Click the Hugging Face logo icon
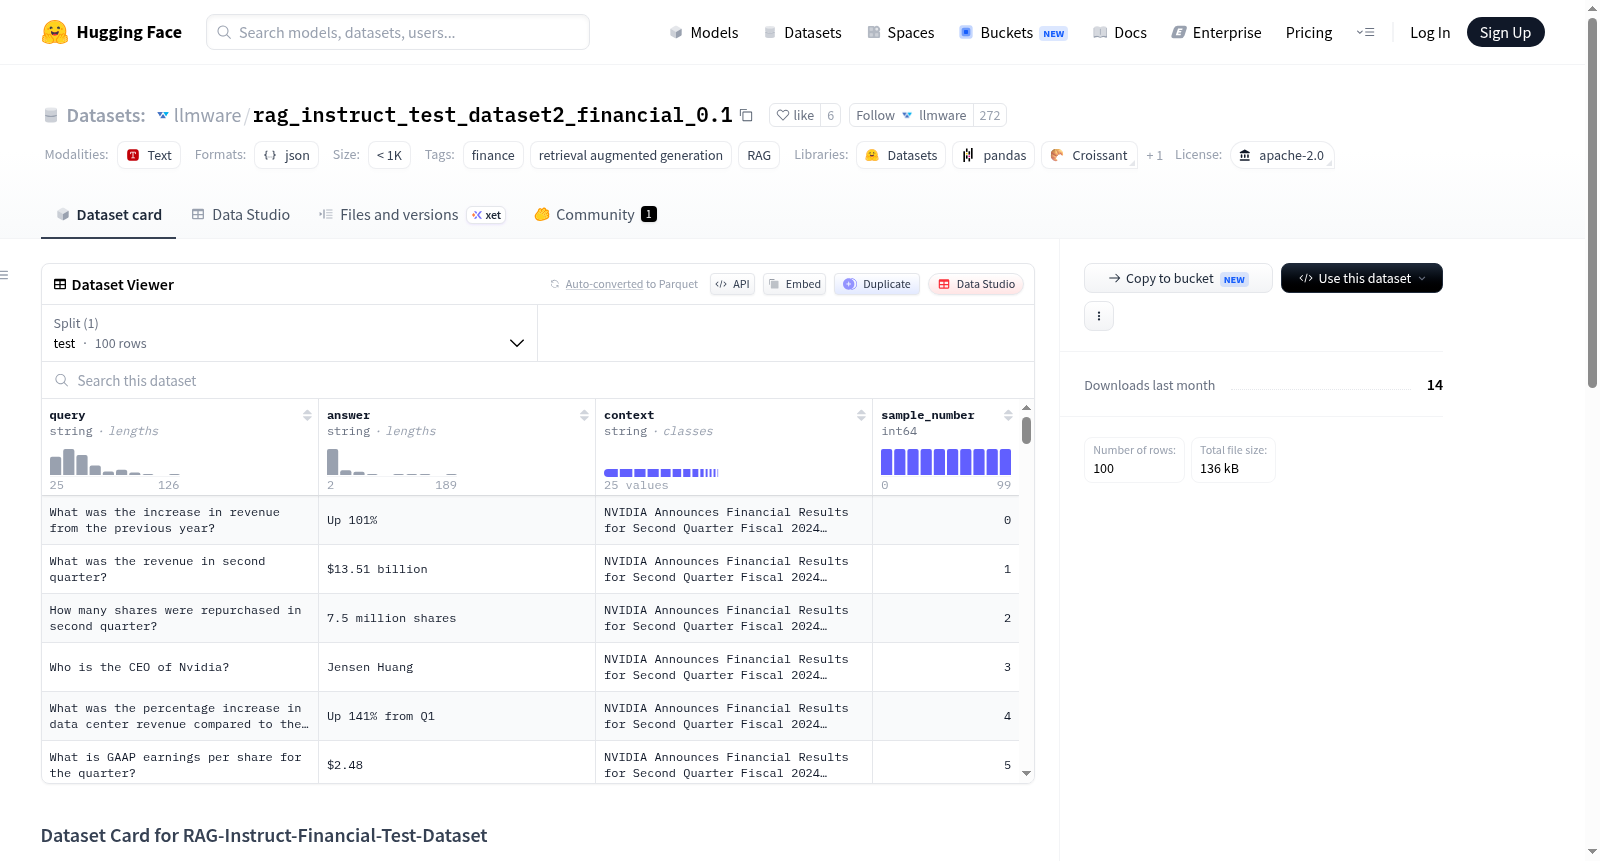The width and height of the screenshot is (1600, 861). (55, 32)
